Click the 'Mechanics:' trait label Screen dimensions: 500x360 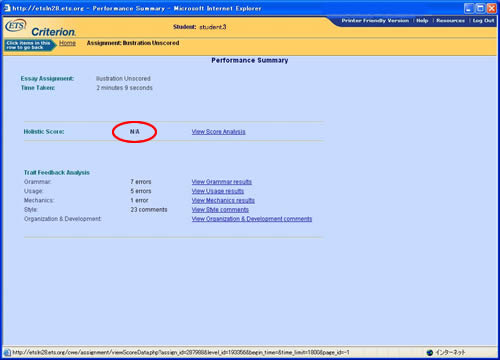tap(39, 200)
